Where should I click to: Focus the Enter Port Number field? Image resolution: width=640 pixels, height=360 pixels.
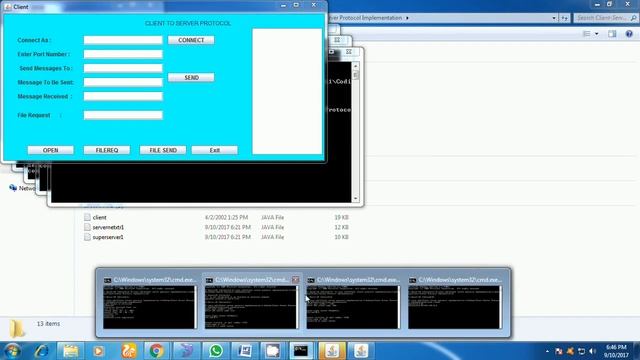pyautogui.click(x=123, y=54)
